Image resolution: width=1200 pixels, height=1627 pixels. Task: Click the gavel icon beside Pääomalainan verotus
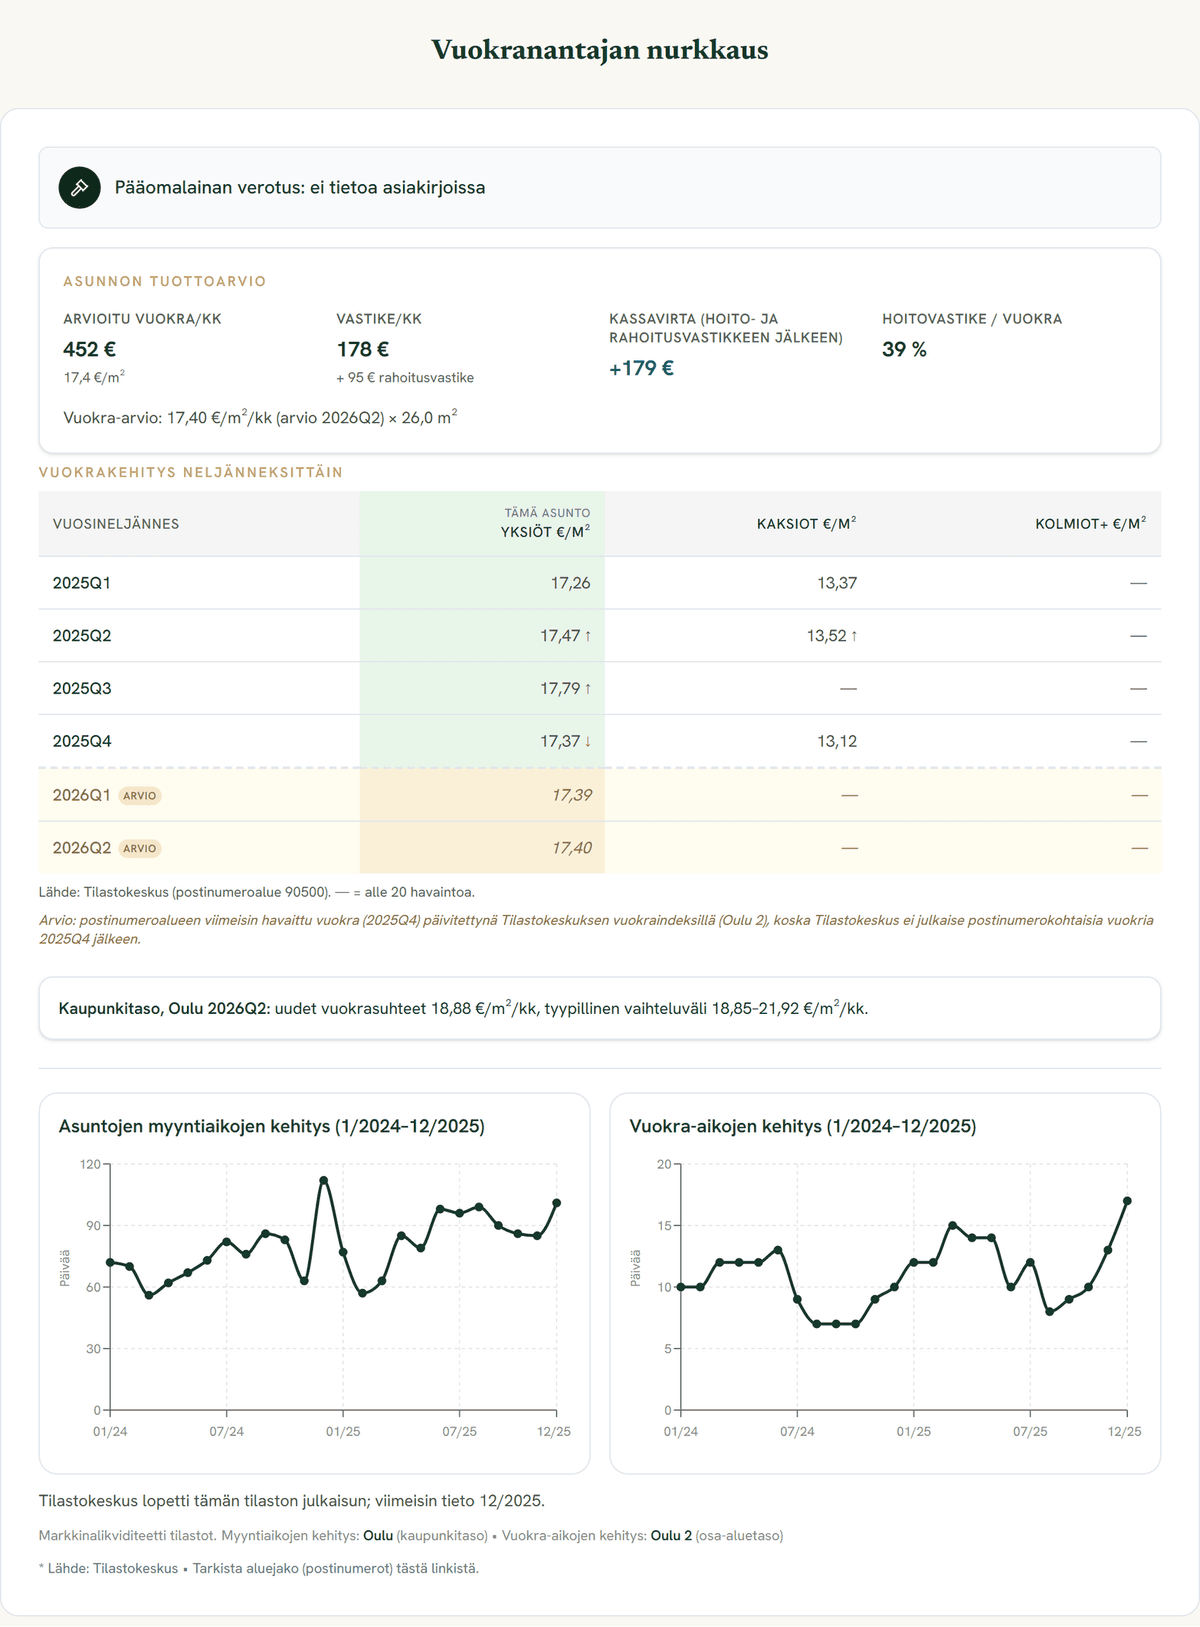(x=80, y=188)
